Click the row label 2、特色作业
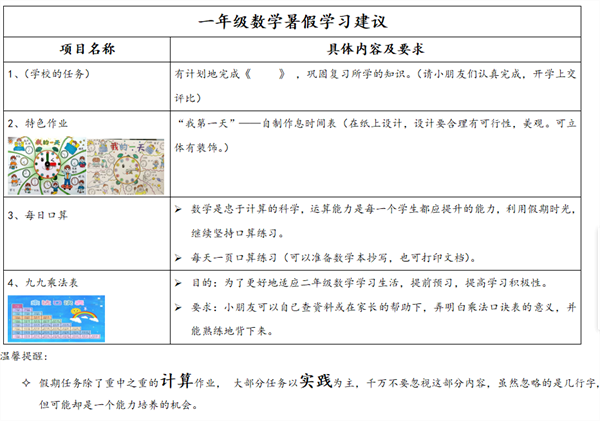This screenshot has height=421, width=600. point(38,123)
